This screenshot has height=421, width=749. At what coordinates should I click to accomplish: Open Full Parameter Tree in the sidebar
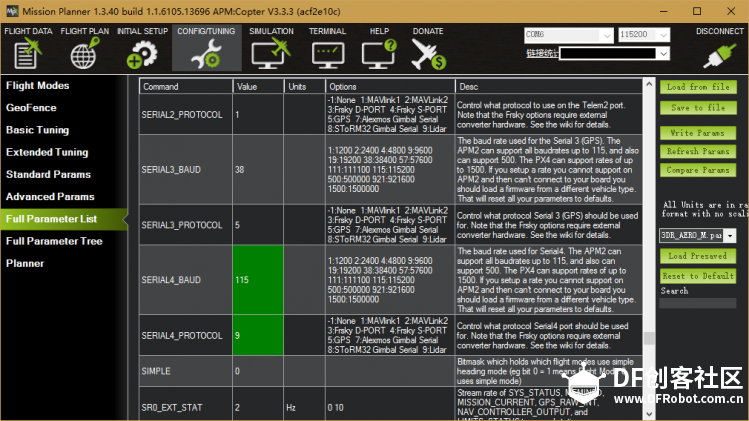tap(54, 241)
